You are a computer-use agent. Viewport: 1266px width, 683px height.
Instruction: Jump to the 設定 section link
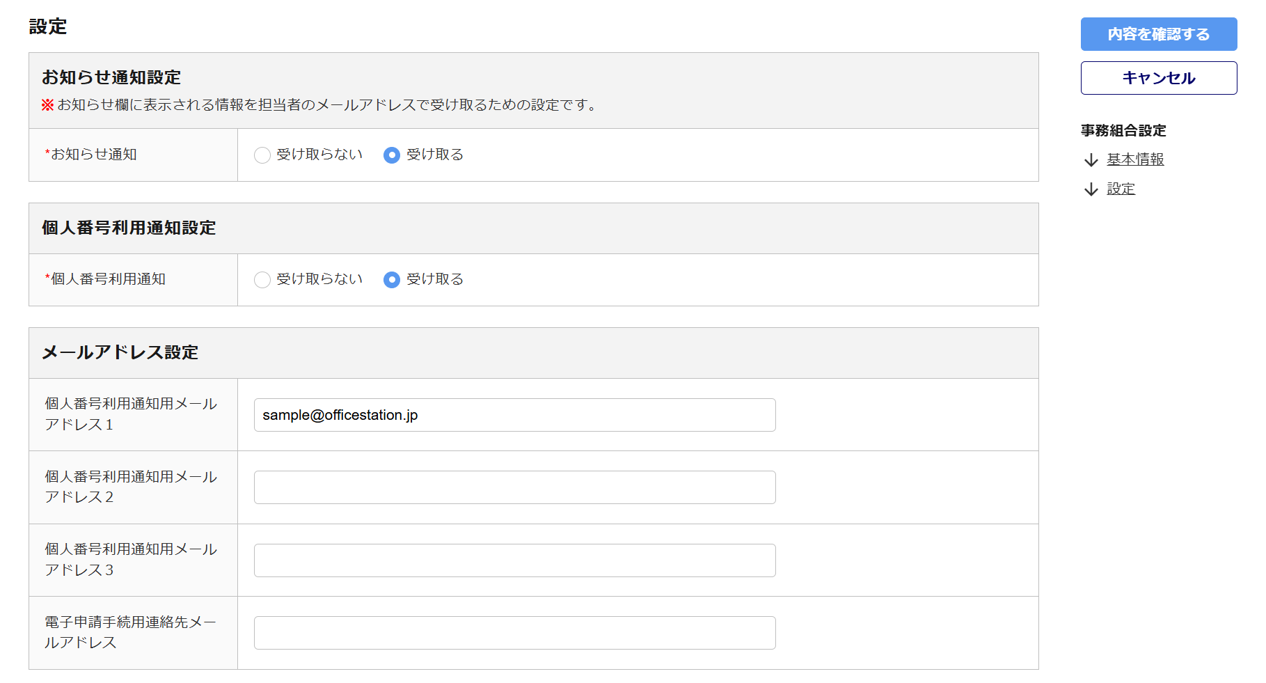(x=1121, y=189)
